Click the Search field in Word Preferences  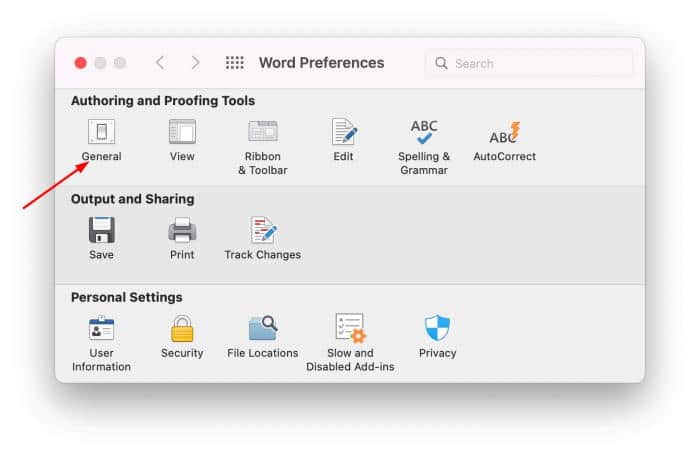coord(529,63)
